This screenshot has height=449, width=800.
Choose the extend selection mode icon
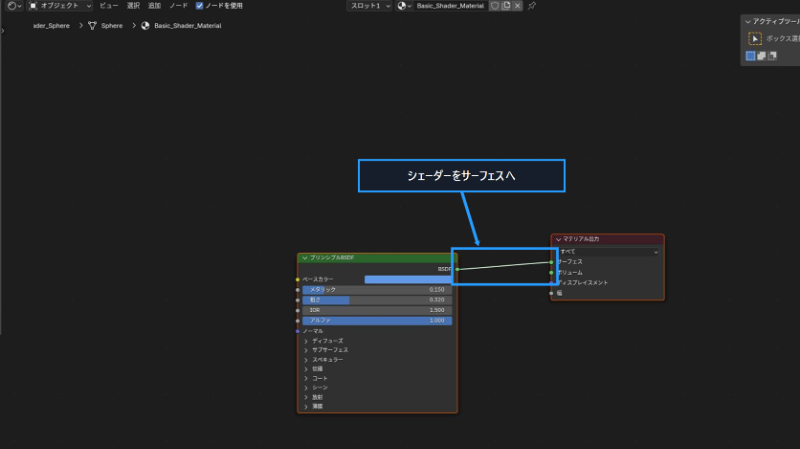(x=761, y=56)
